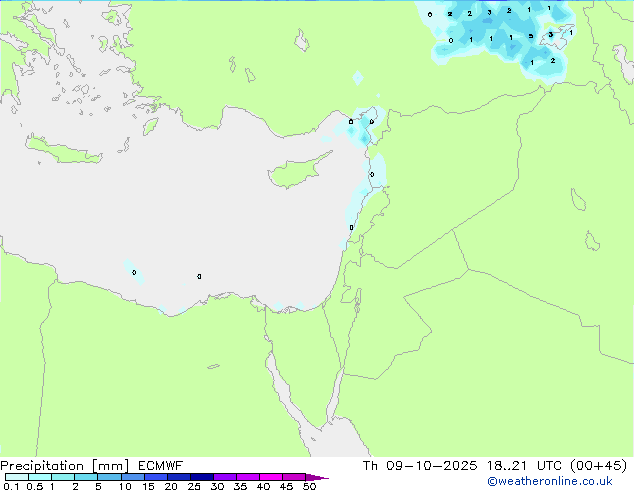Click the "25" legend scale value
The width and height of the screenshot is (634, 490).
pyautogui.click(x=194, y=486)
